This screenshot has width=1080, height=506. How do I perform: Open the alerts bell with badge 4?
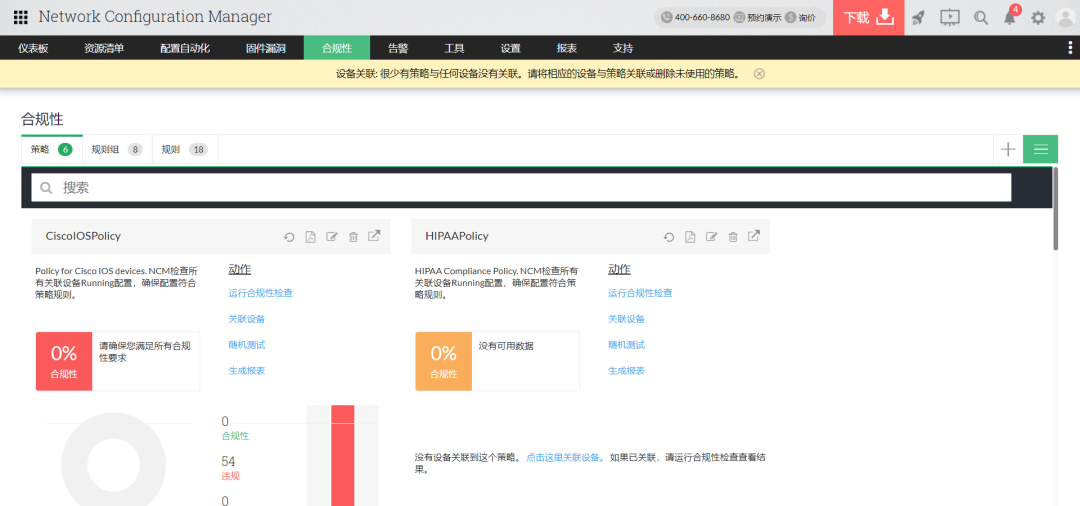(x=1010, y=16)
